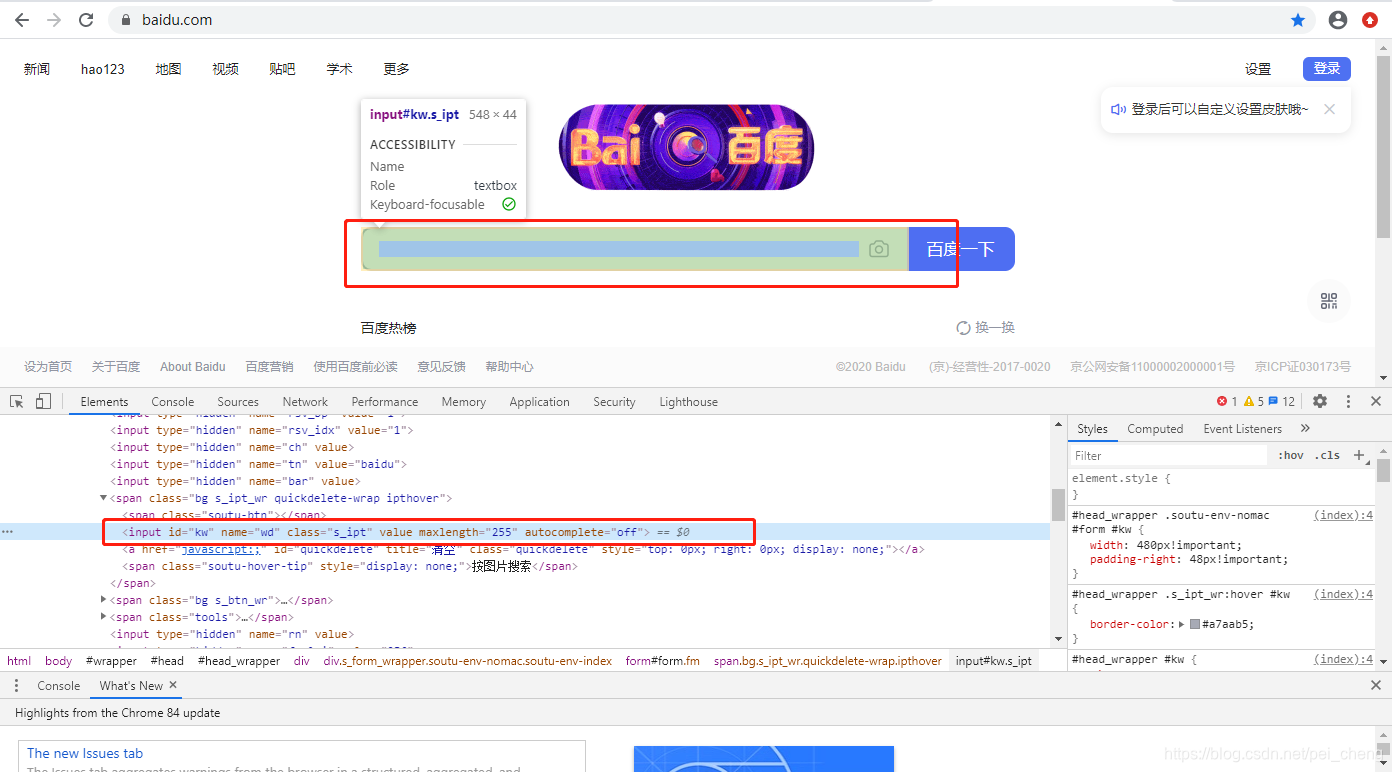The width and height of the screenshot is (1392, 772).
Task: Click the 意见反馈 footer link
Action: (441, 367)
